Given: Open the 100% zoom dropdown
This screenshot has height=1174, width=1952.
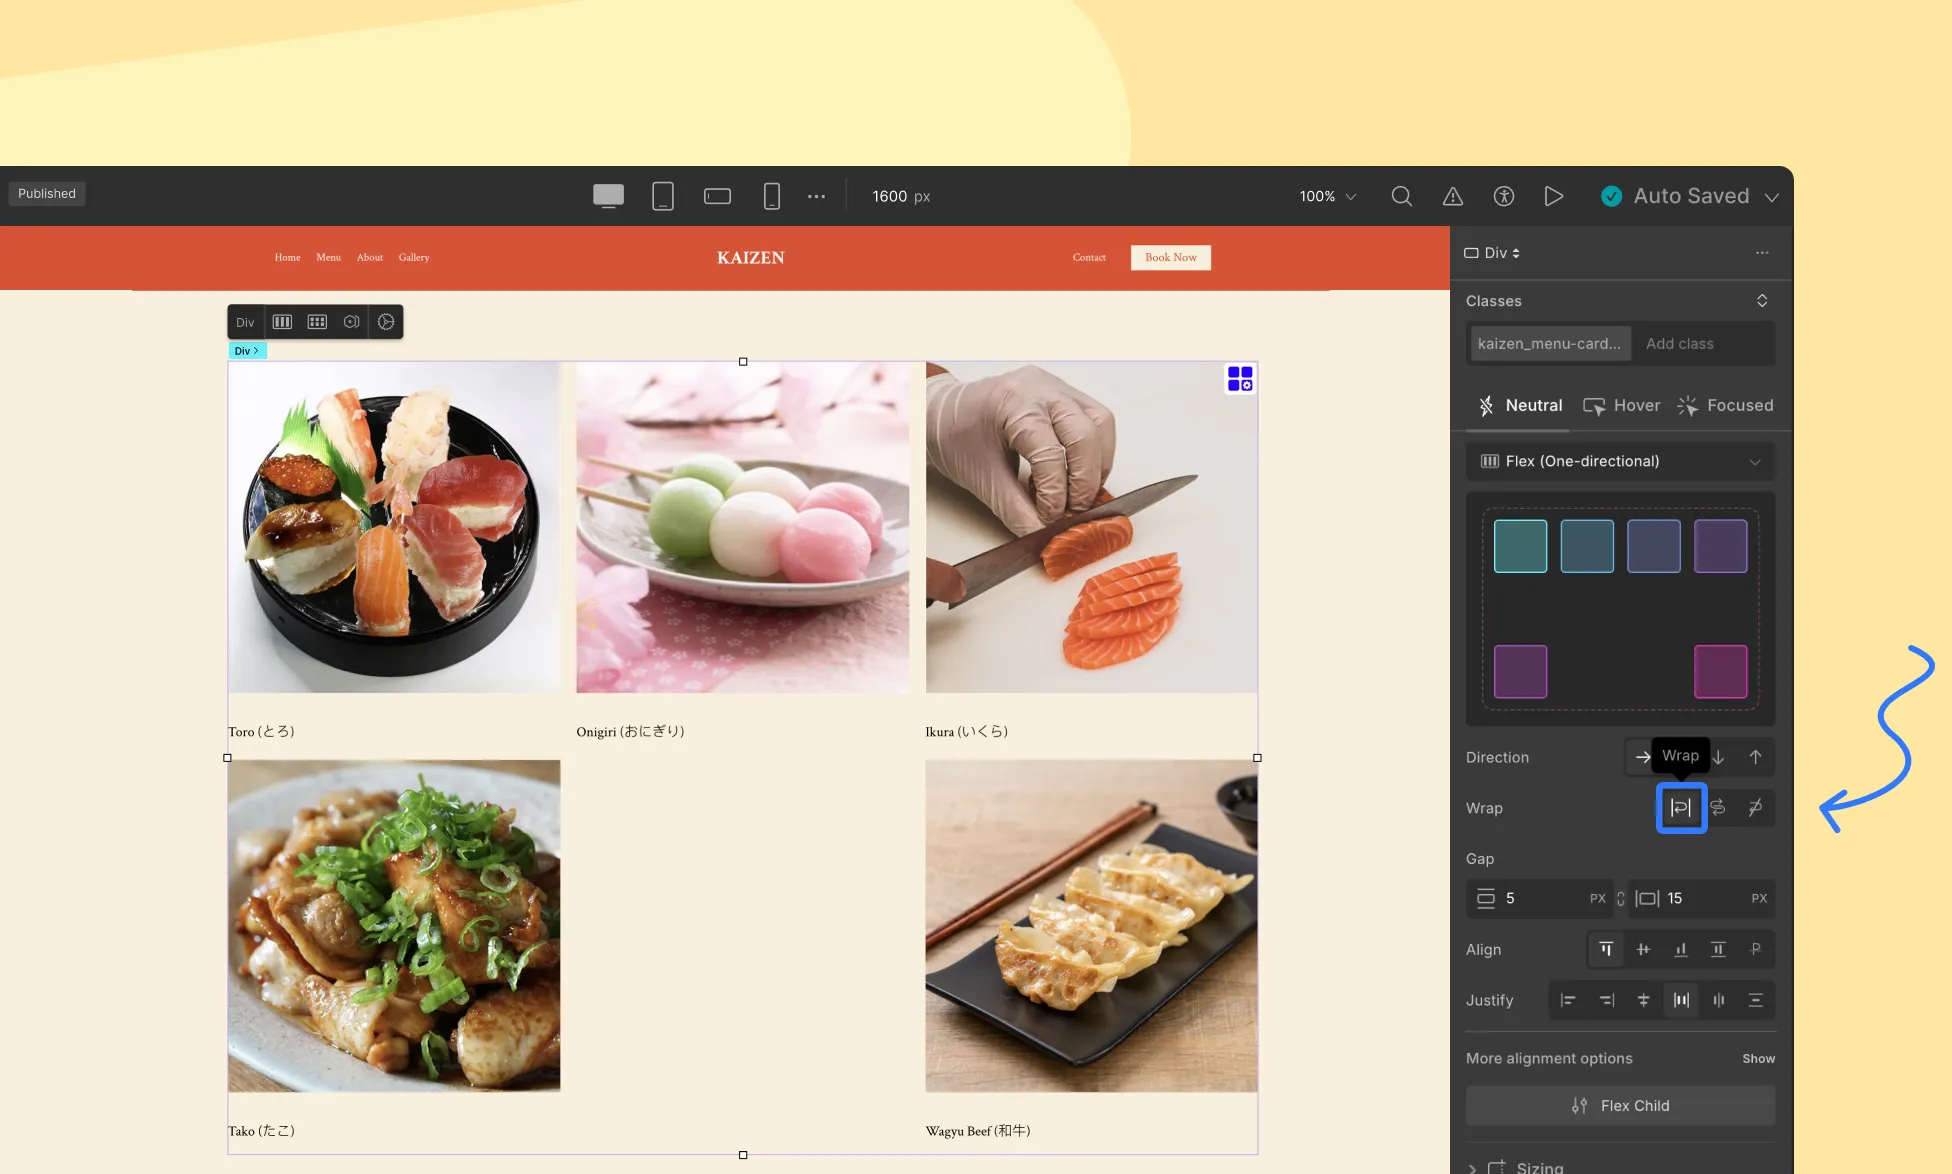Looking at the screenshot, I should click(x=1328, y=196).
